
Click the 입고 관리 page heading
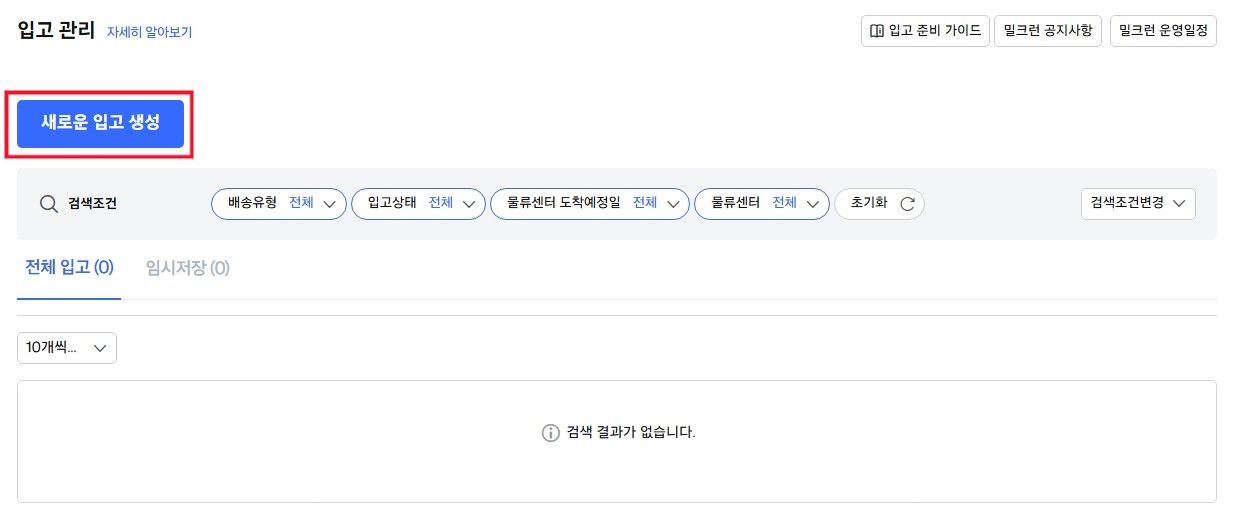click(x=55, y=30)
